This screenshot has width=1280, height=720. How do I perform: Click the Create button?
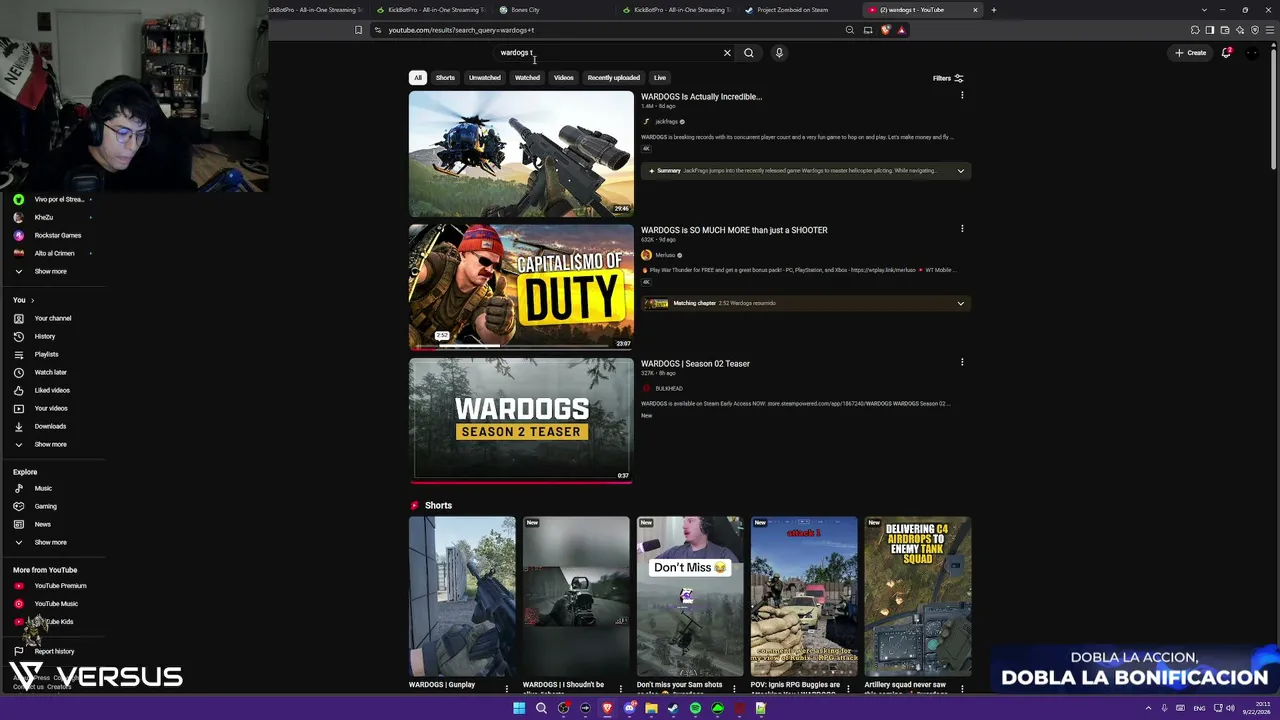tap(1191, 52)
